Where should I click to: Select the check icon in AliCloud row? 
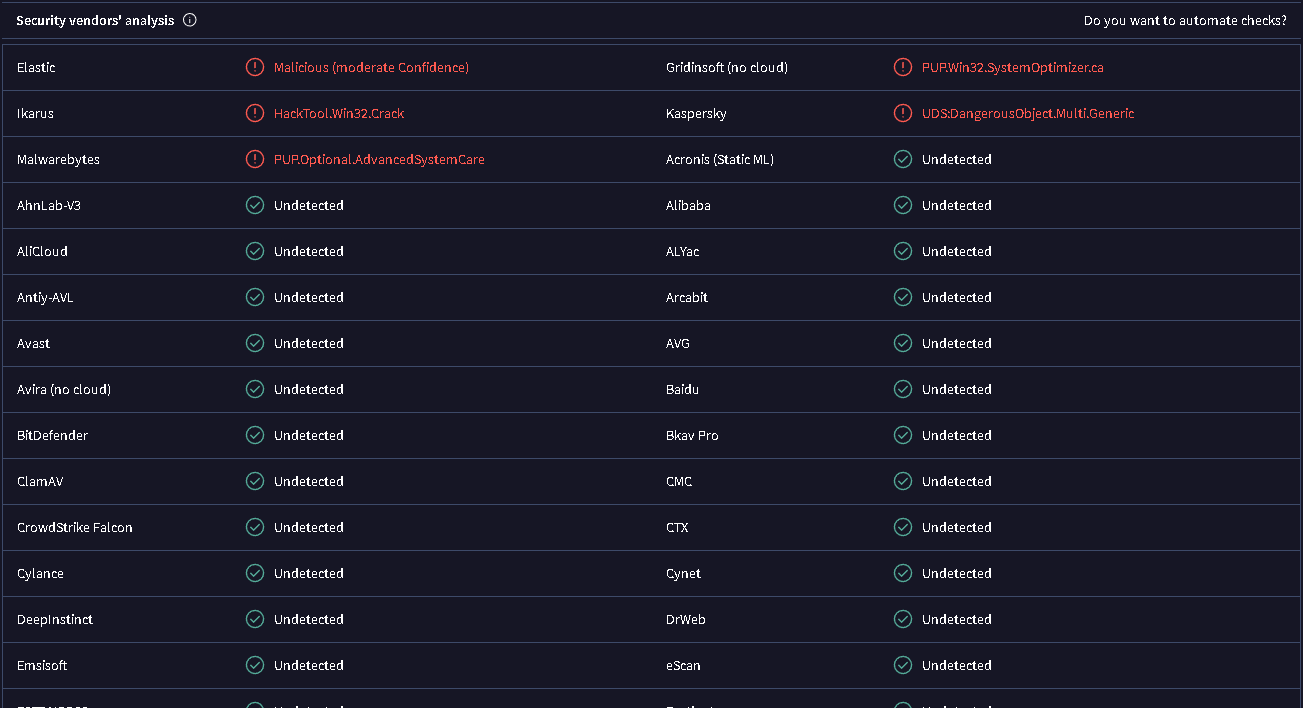tap(255, 251)
